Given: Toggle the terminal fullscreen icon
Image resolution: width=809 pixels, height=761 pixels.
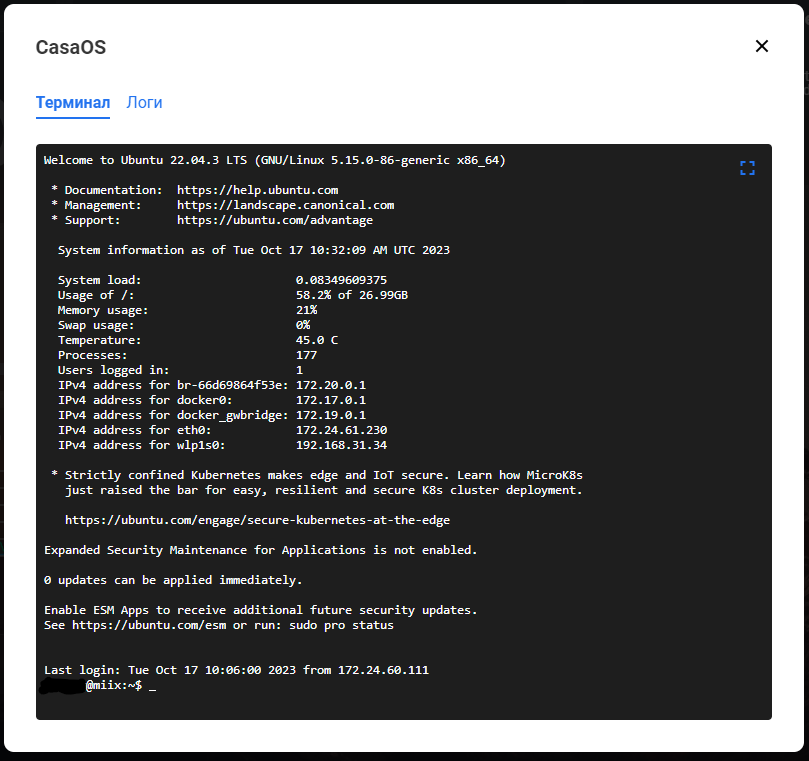Looking at the screenshot, I should tap(747, 169).
